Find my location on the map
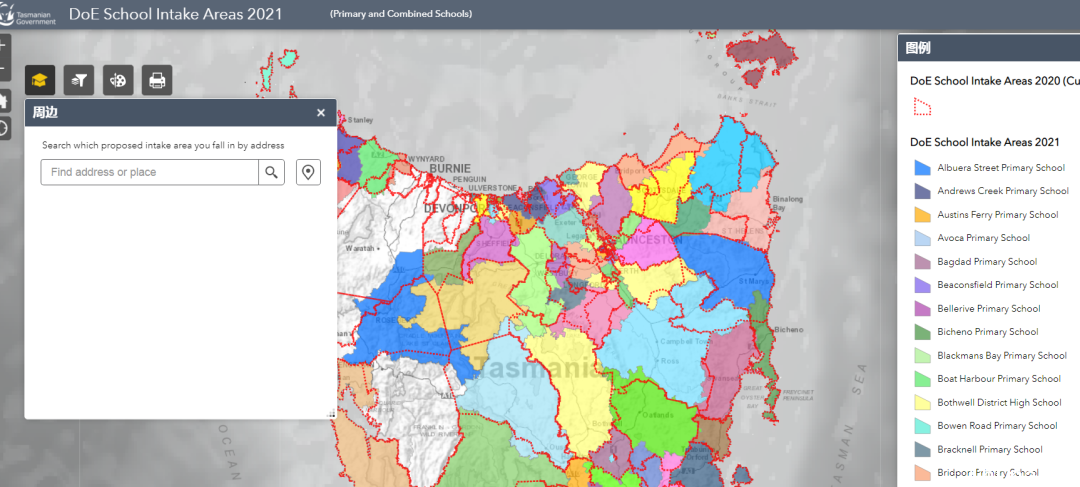 [x=3, y=127]
